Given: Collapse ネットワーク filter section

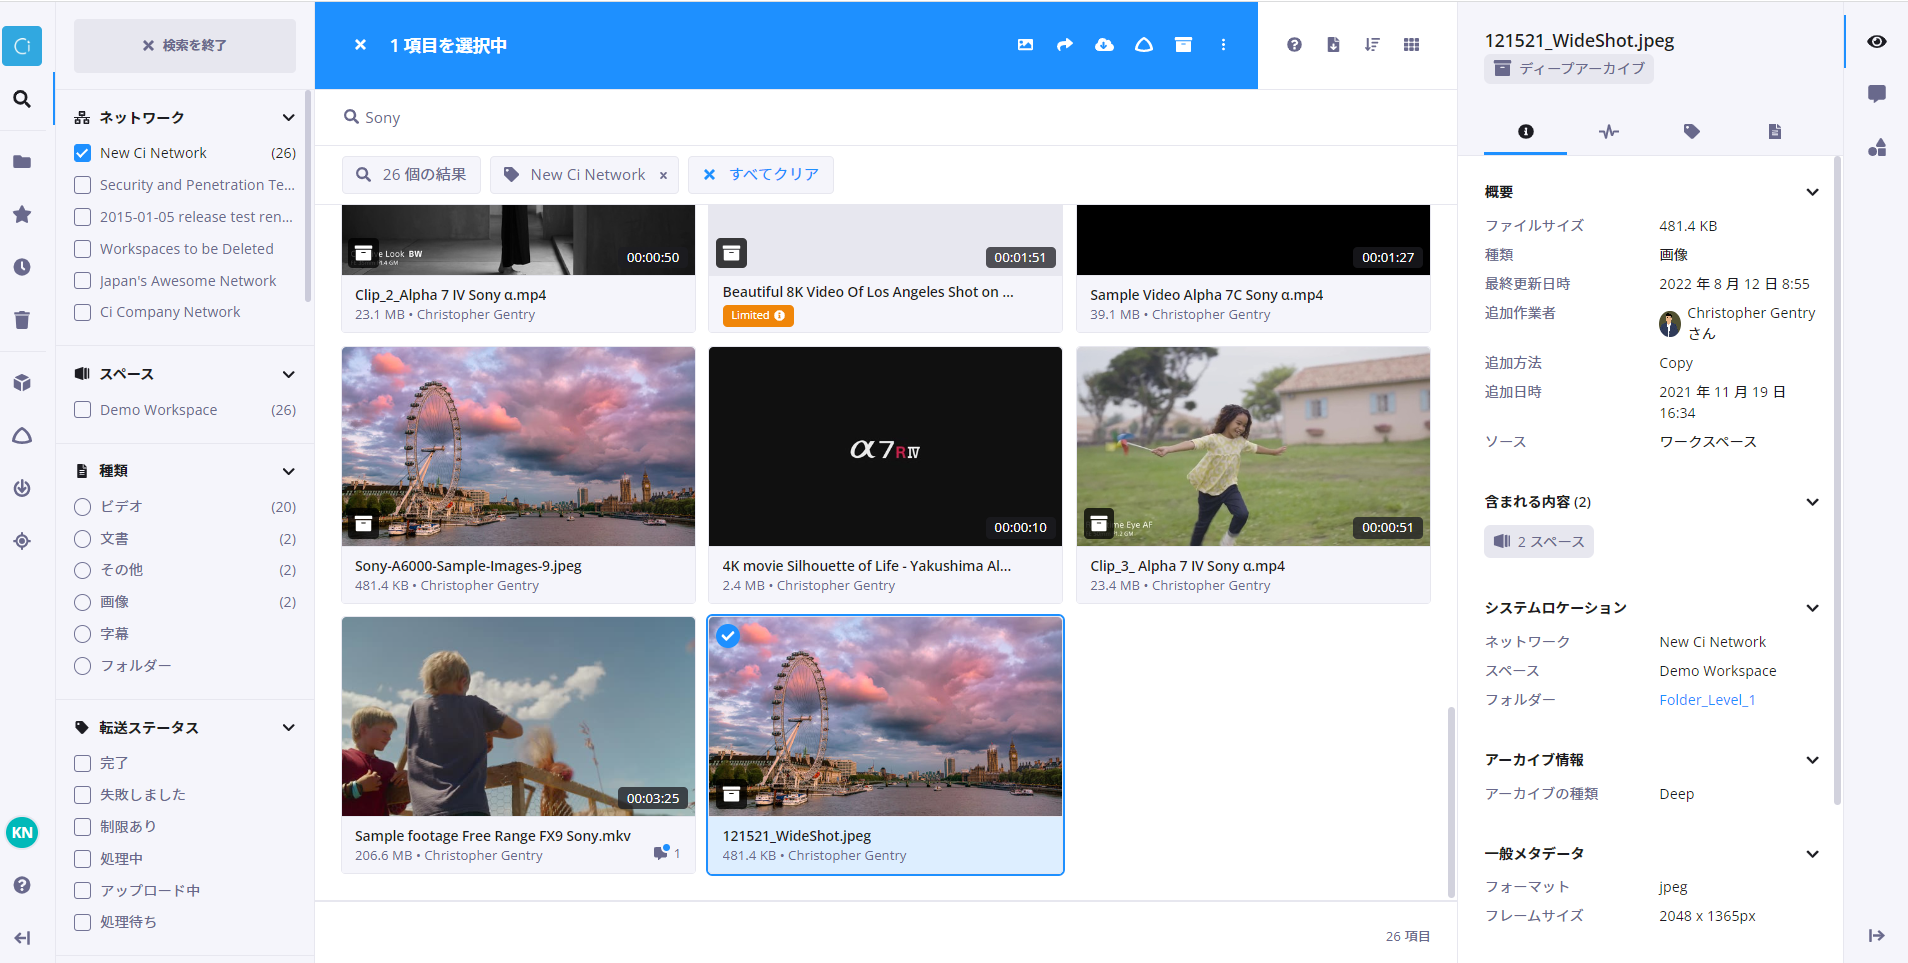Looking at the screenshot, I should (288, 118).
